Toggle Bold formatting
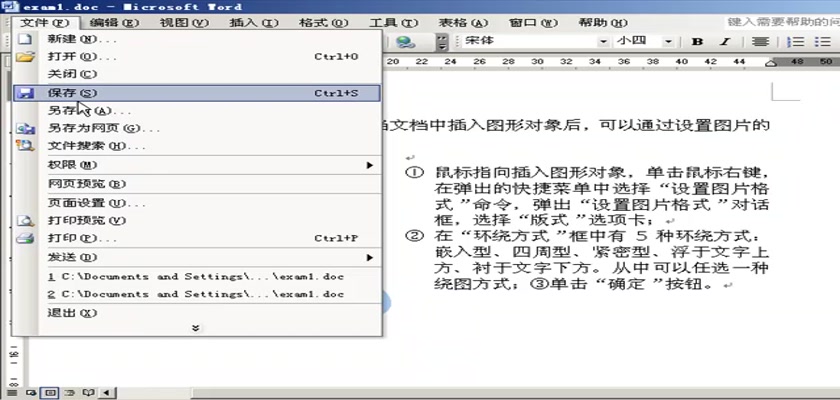840x400 pixels. pyautogui.click(x=697, y=41)
